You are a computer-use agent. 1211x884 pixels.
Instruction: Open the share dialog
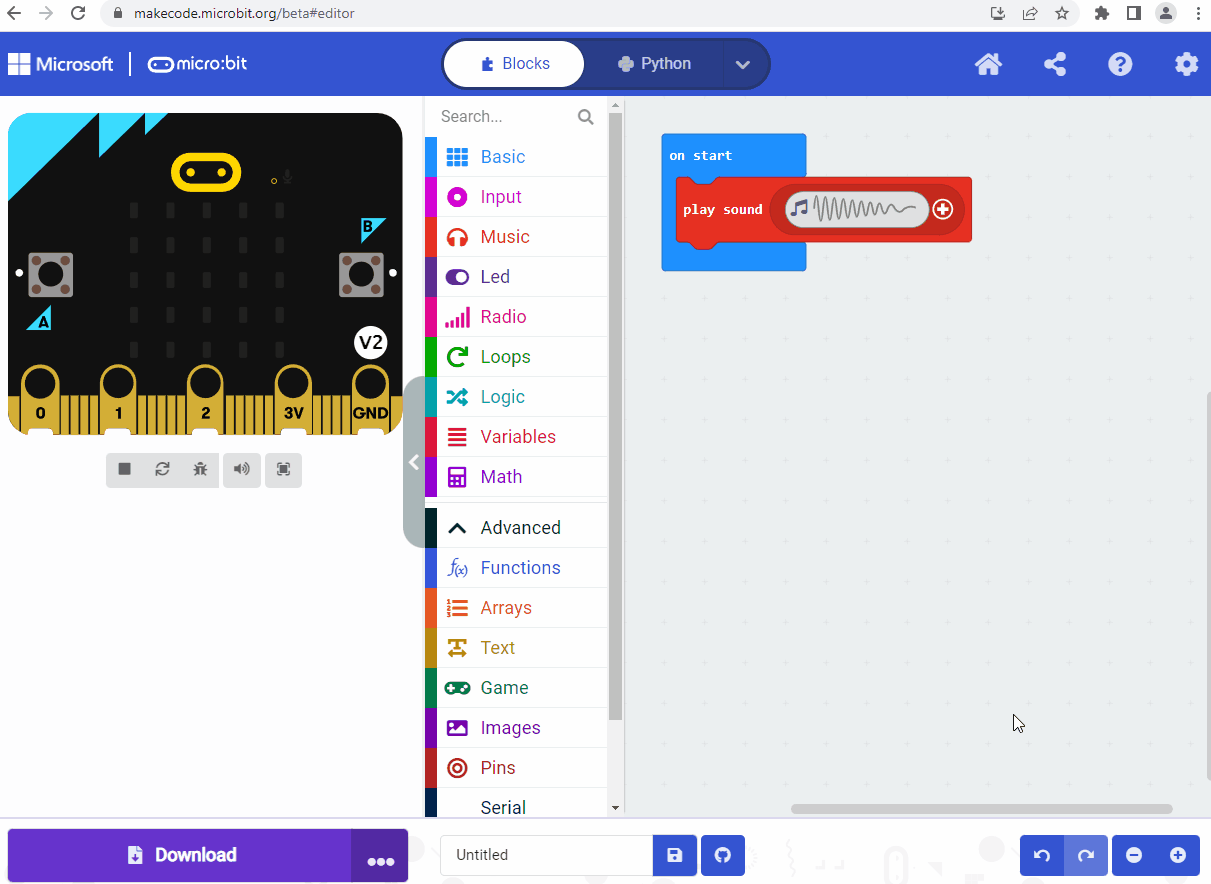coord(1054,63)
